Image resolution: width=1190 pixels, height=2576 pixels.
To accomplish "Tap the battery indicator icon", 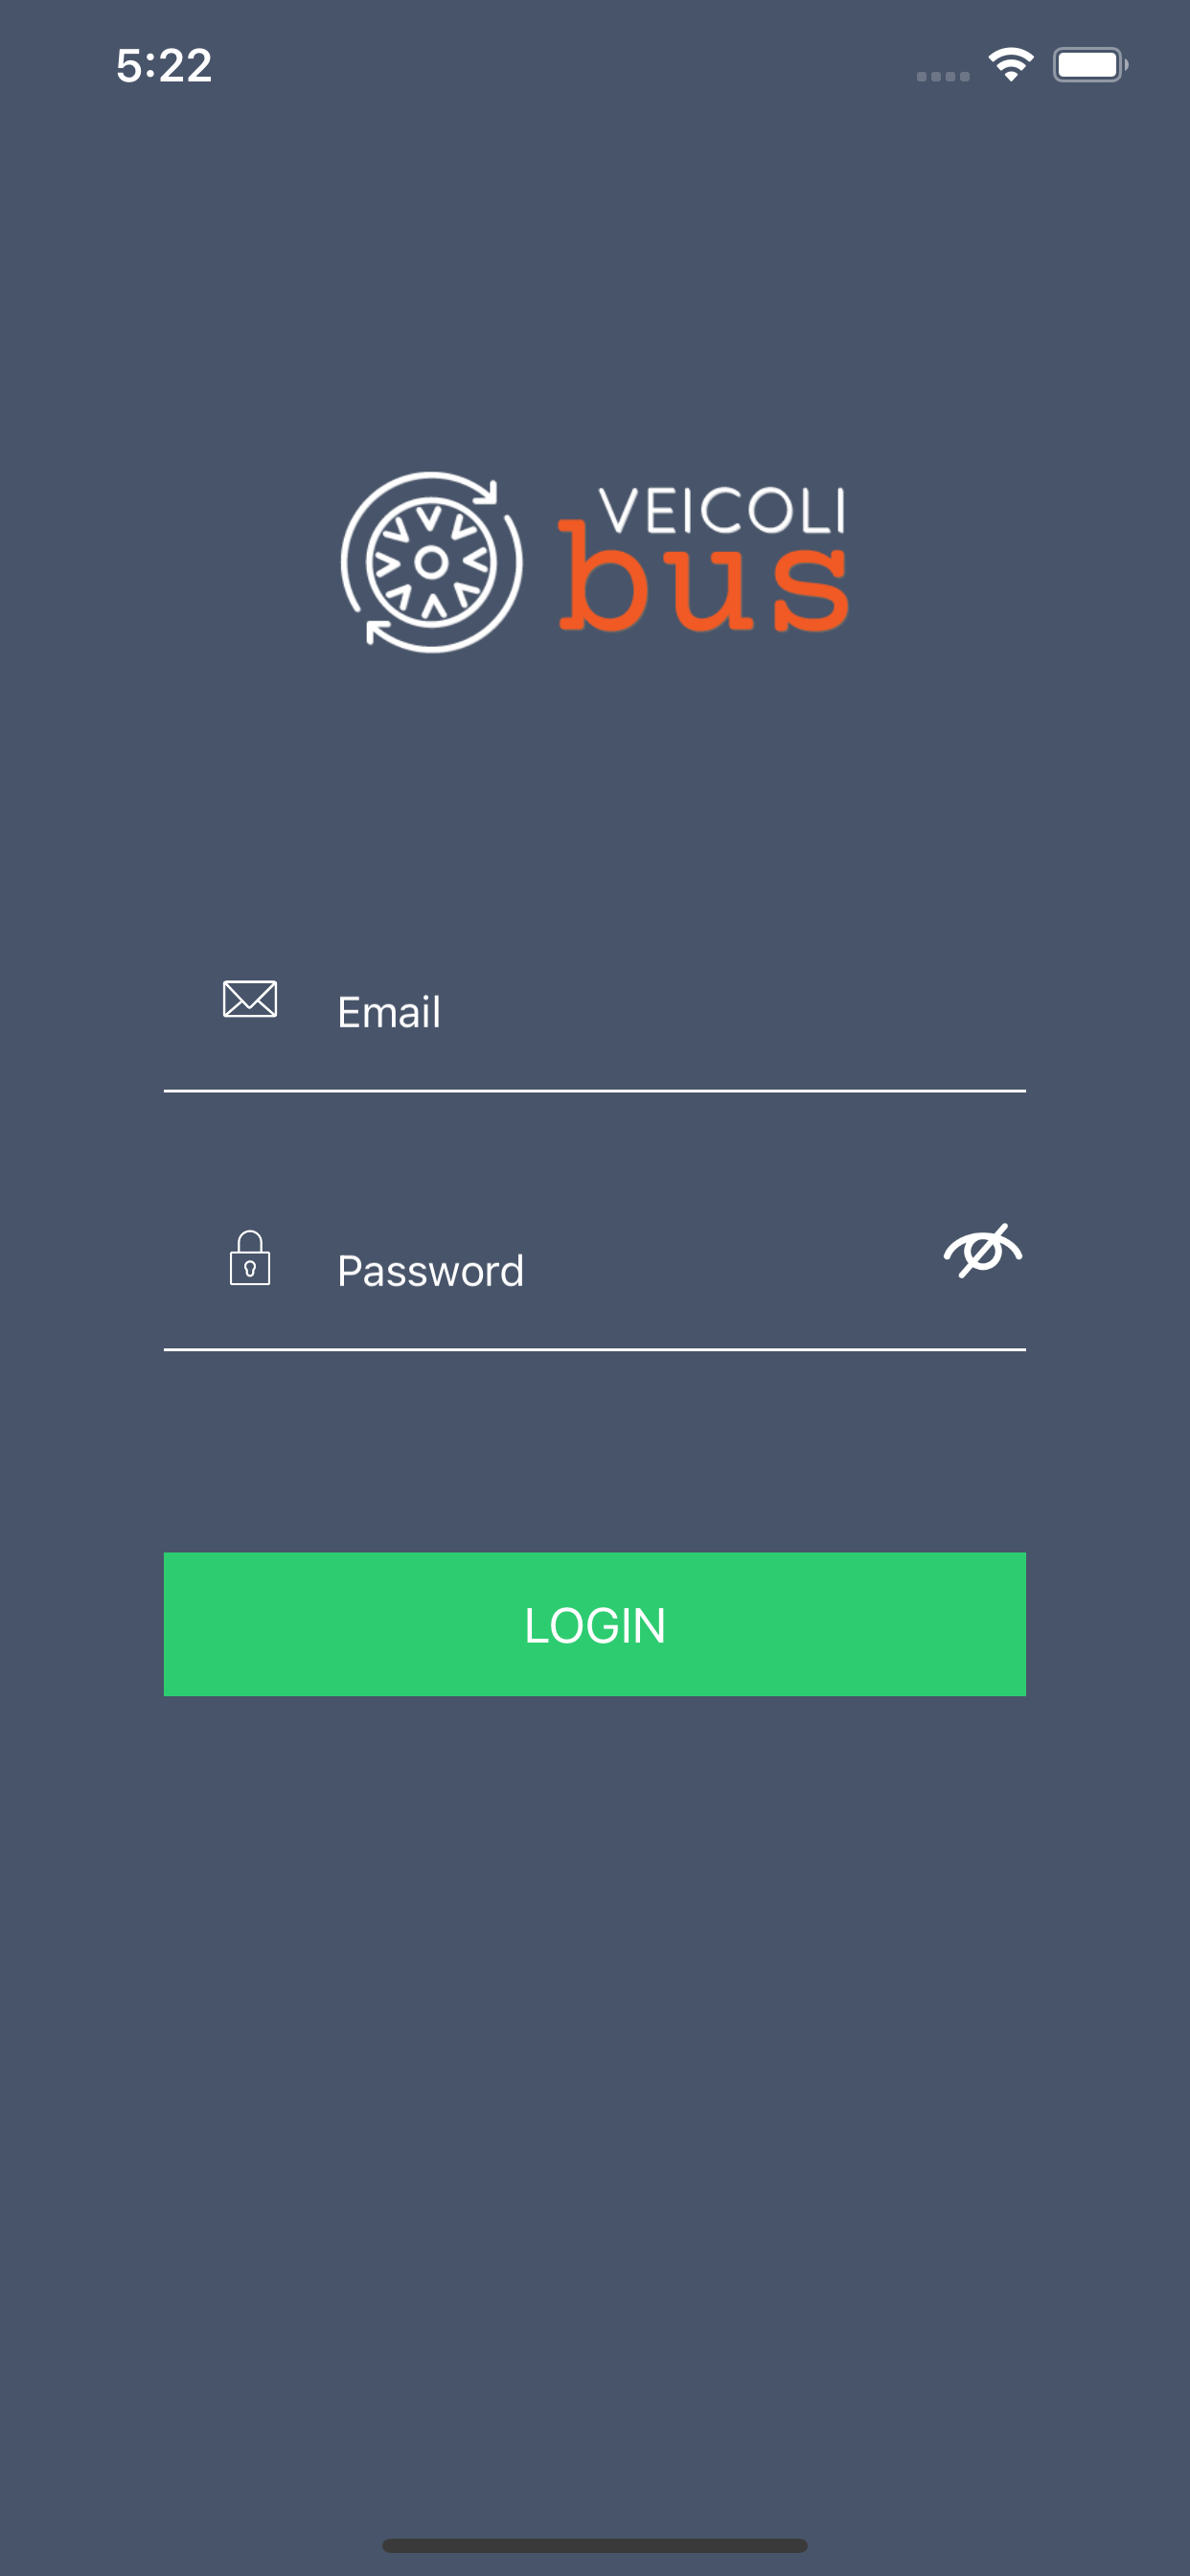I will 1090,65.
